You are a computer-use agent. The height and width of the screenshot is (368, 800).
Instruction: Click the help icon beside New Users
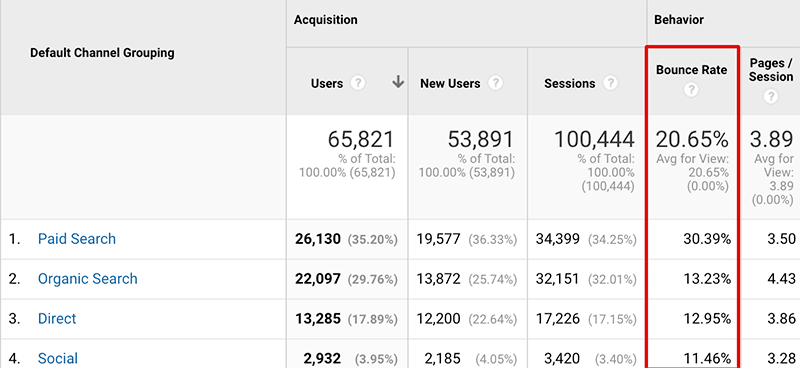coord(495,83)
